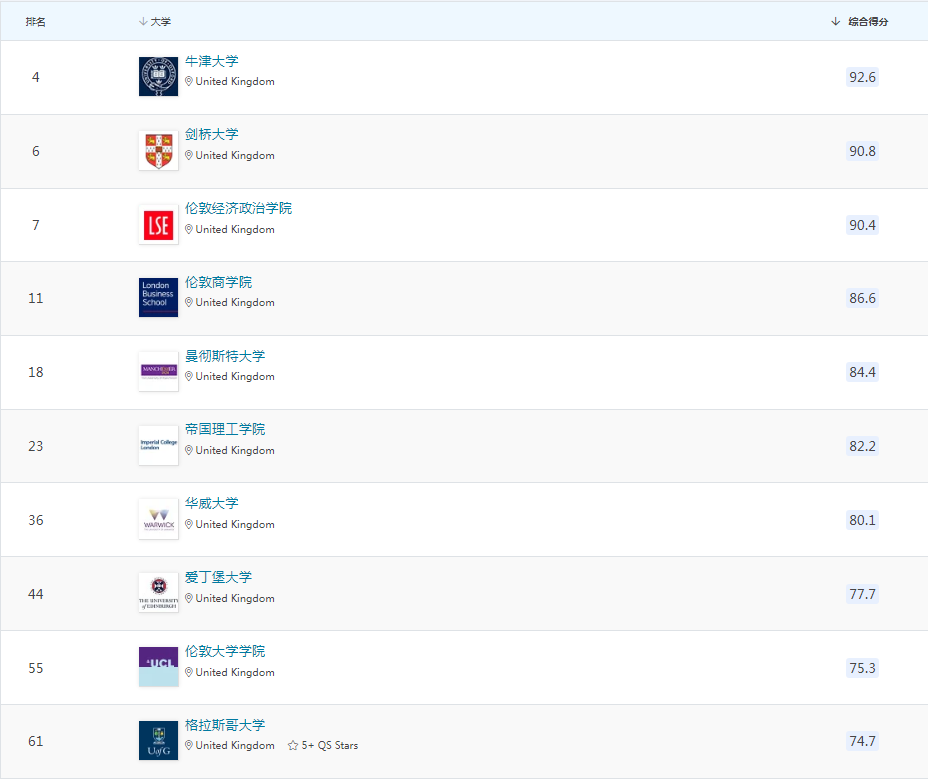Click the 排名 column header

(36, 22)
